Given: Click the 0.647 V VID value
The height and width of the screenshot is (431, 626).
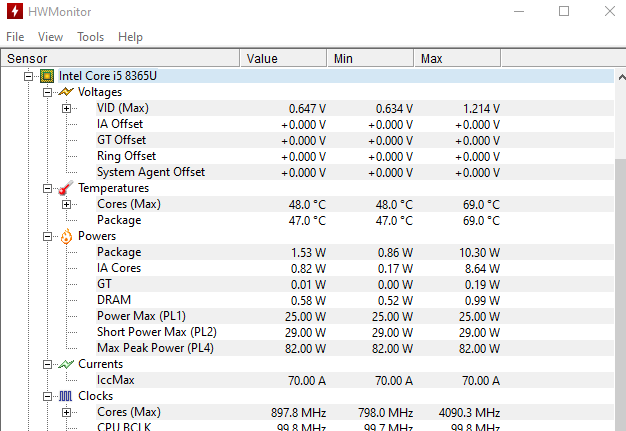Looking at the screenshot, I should 307,109.
